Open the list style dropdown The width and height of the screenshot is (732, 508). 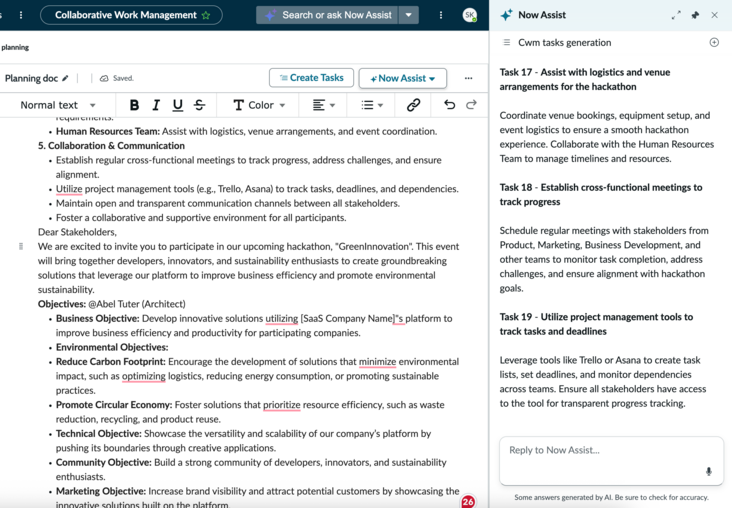point(372,105)
